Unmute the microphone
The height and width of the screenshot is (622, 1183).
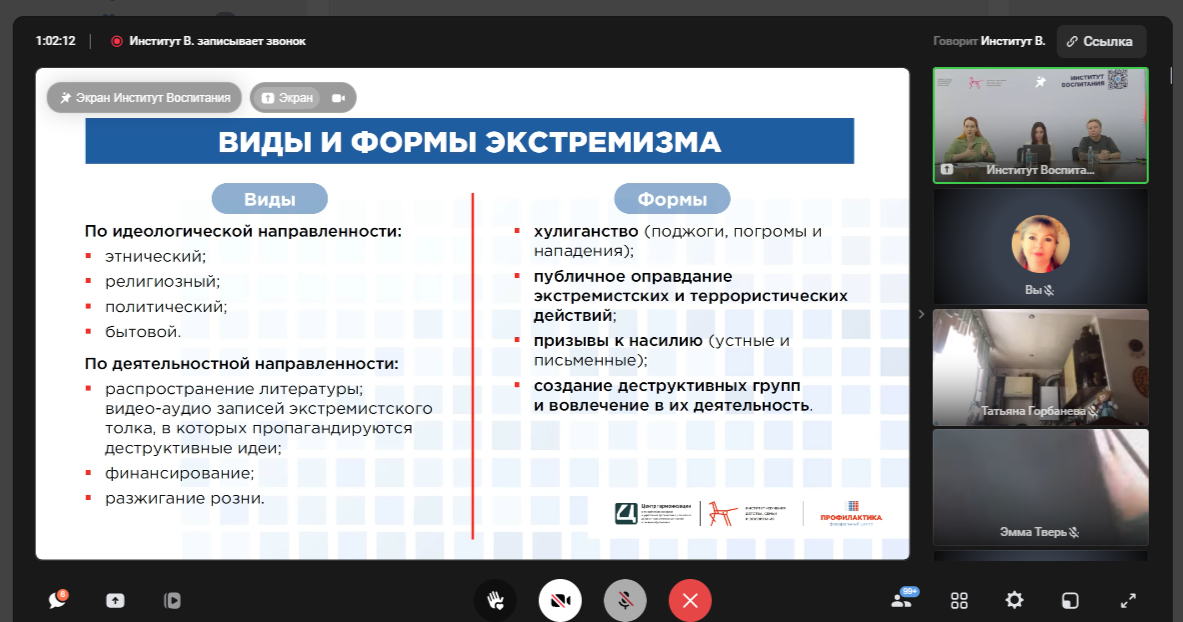tap(625, 600)
